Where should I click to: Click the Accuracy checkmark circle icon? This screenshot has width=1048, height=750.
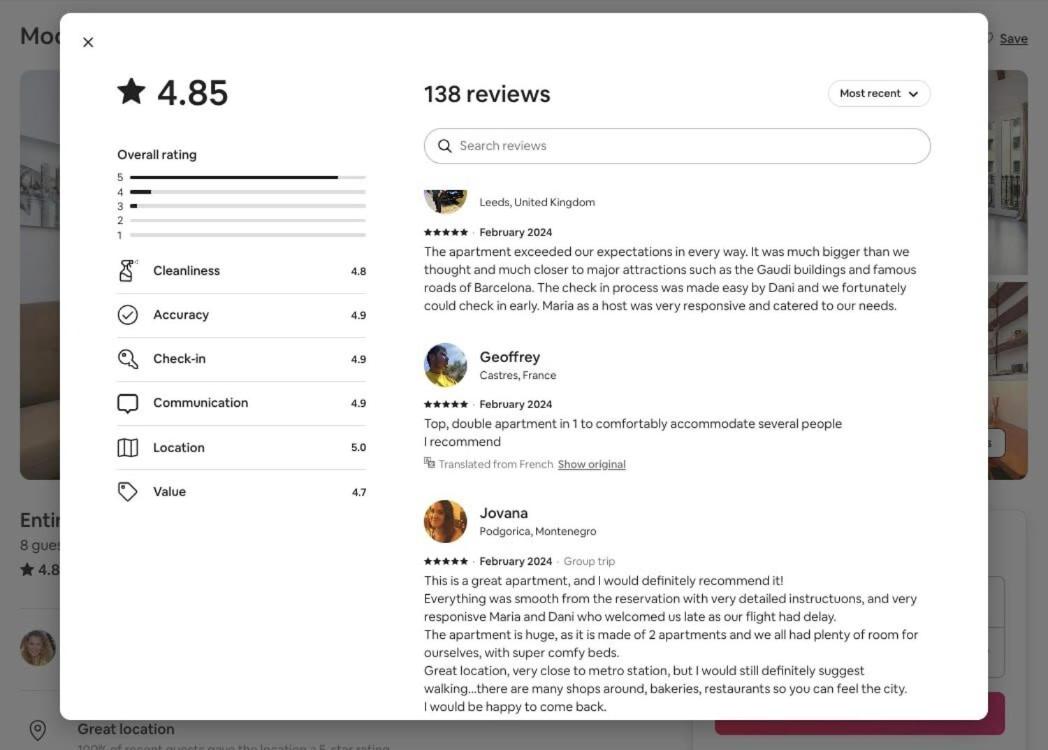tap(128, 315)
